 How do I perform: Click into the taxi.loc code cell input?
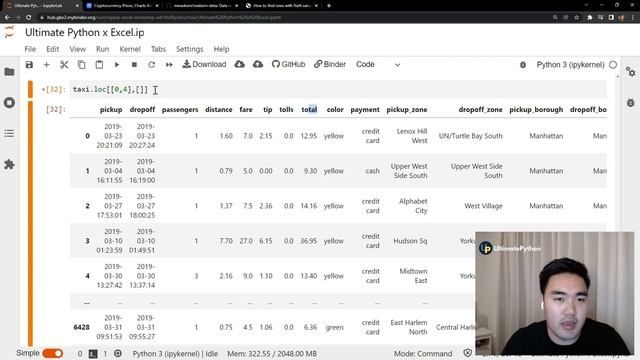point(338,89)
